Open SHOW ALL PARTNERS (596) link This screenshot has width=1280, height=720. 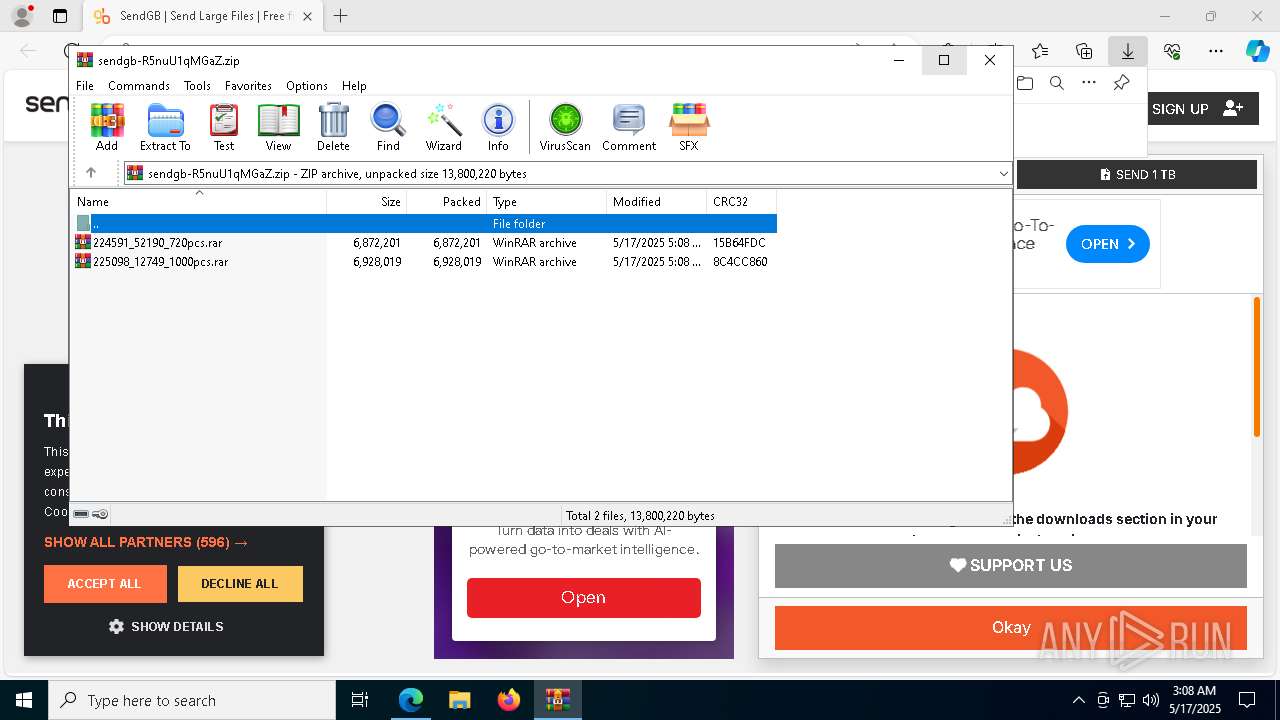click(x=146, y=542)
